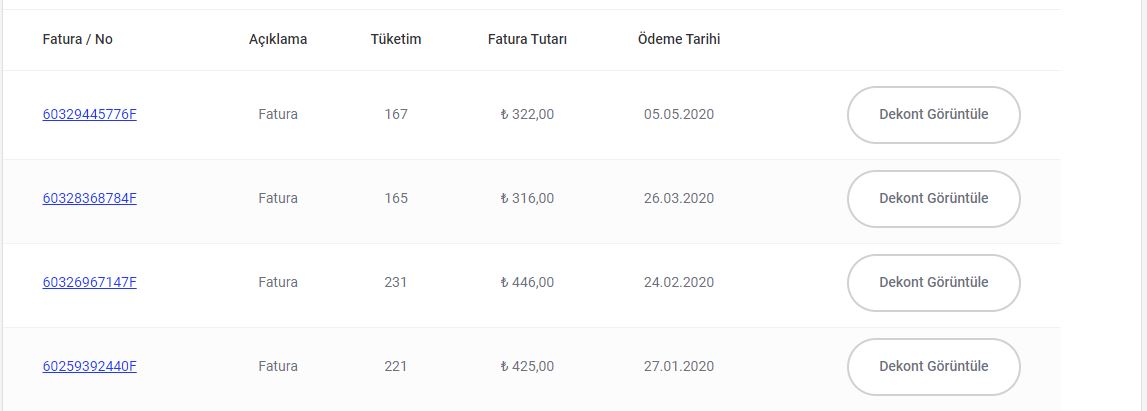Click Dekont Görüntüle for the 05.05.2020 payment
The height and width of the screenshot is (411, 1147).
coord(933,115)
